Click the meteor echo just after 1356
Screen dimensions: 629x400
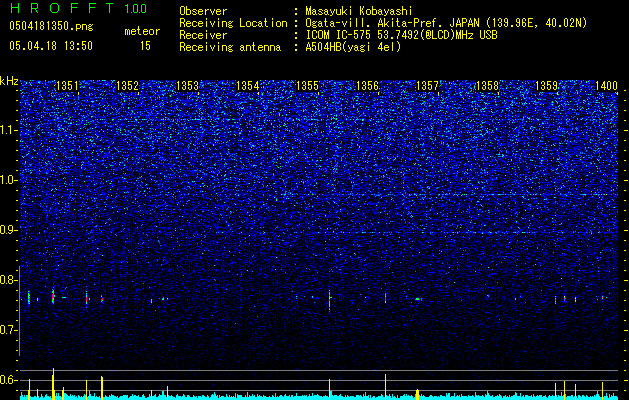[385, 298]
